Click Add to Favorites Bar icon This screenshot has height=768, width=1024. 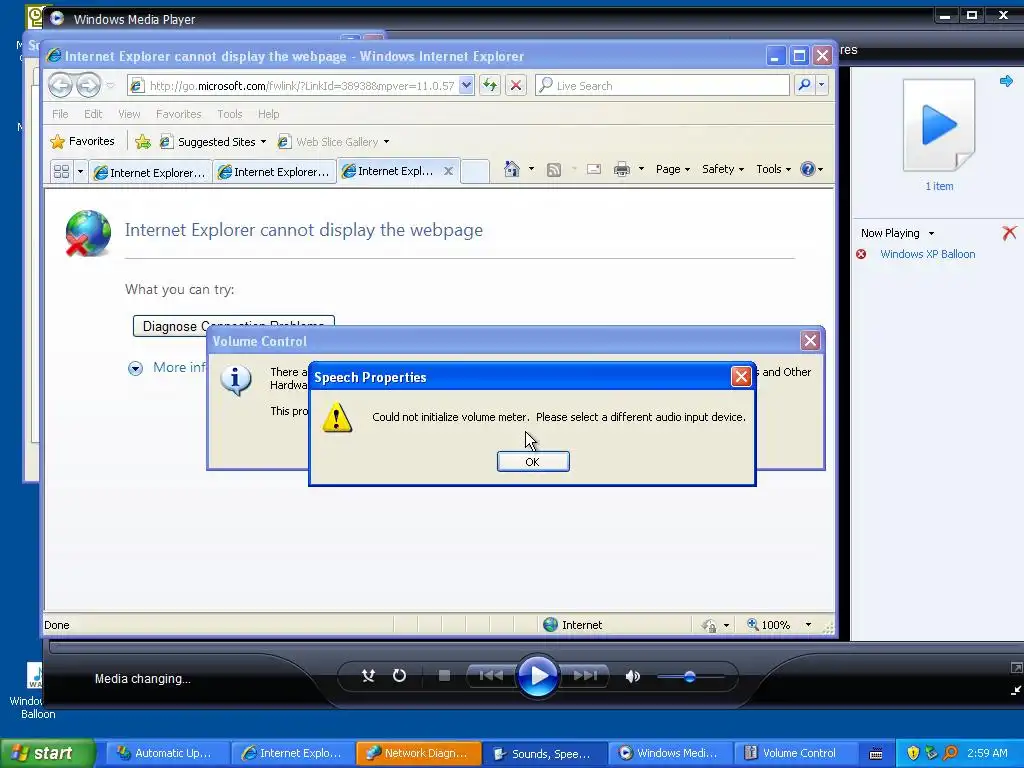tap(143, 142)
